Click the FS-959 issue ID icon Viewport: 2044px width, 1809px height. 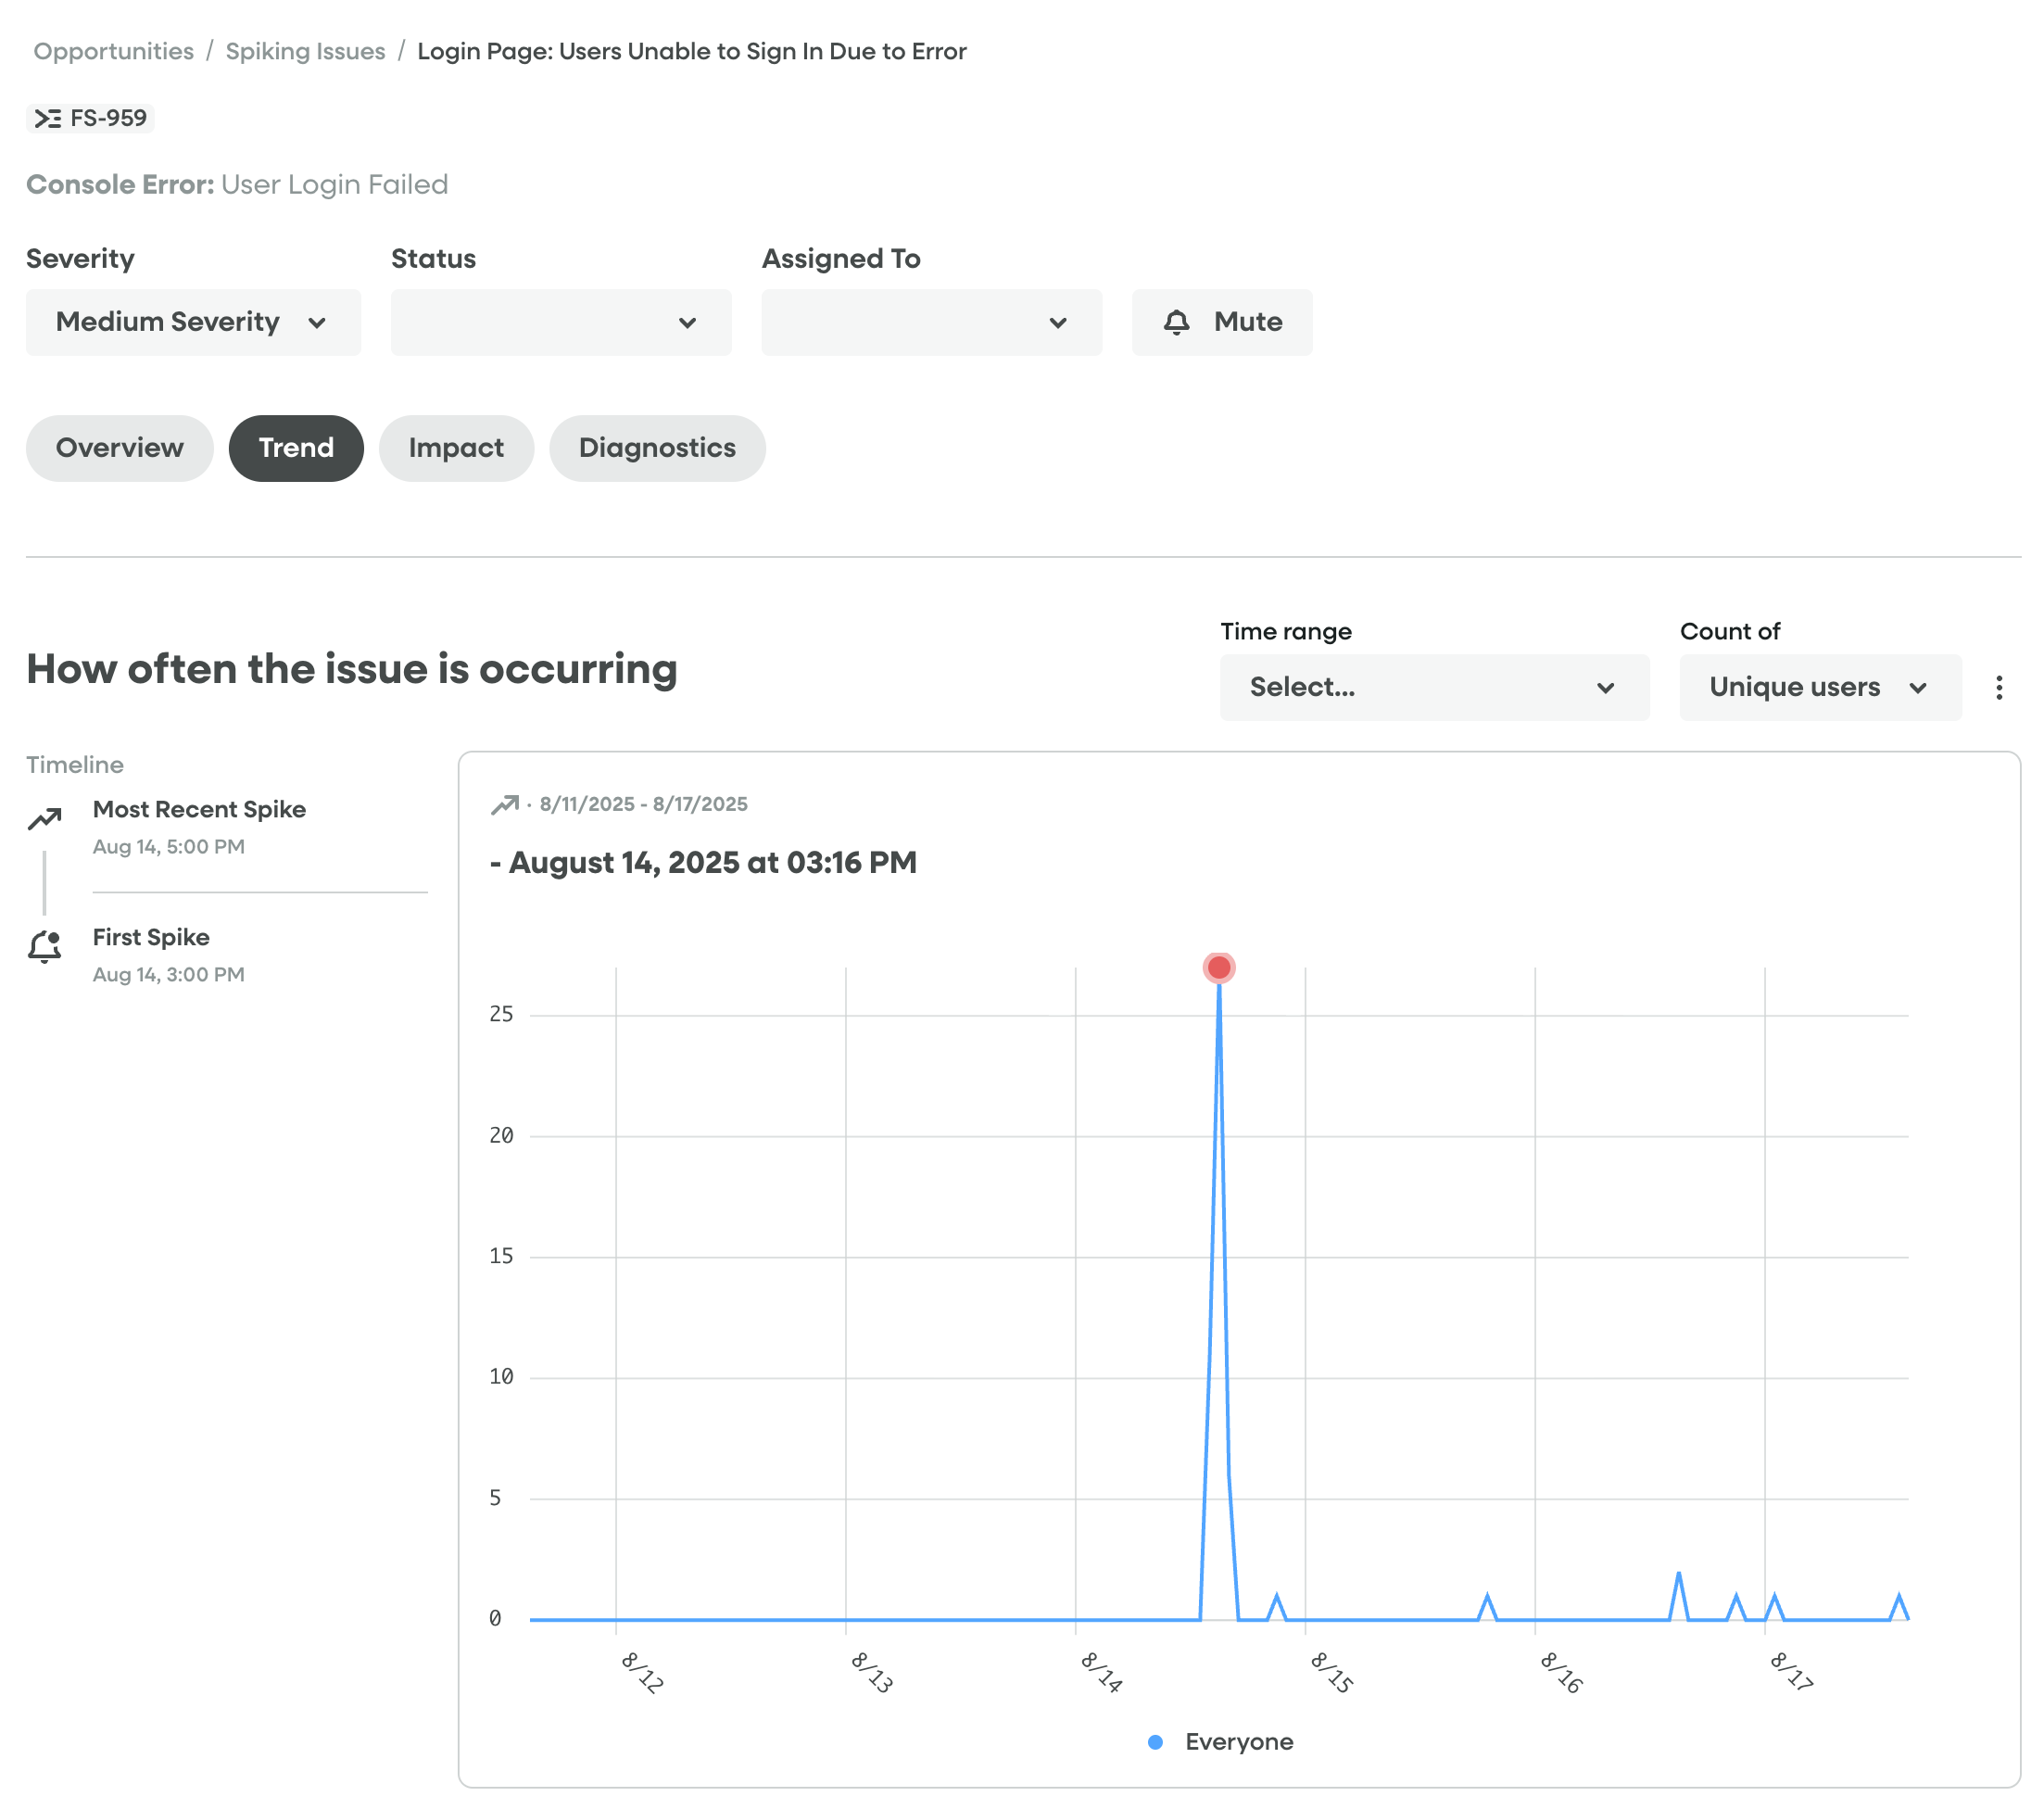47,118
